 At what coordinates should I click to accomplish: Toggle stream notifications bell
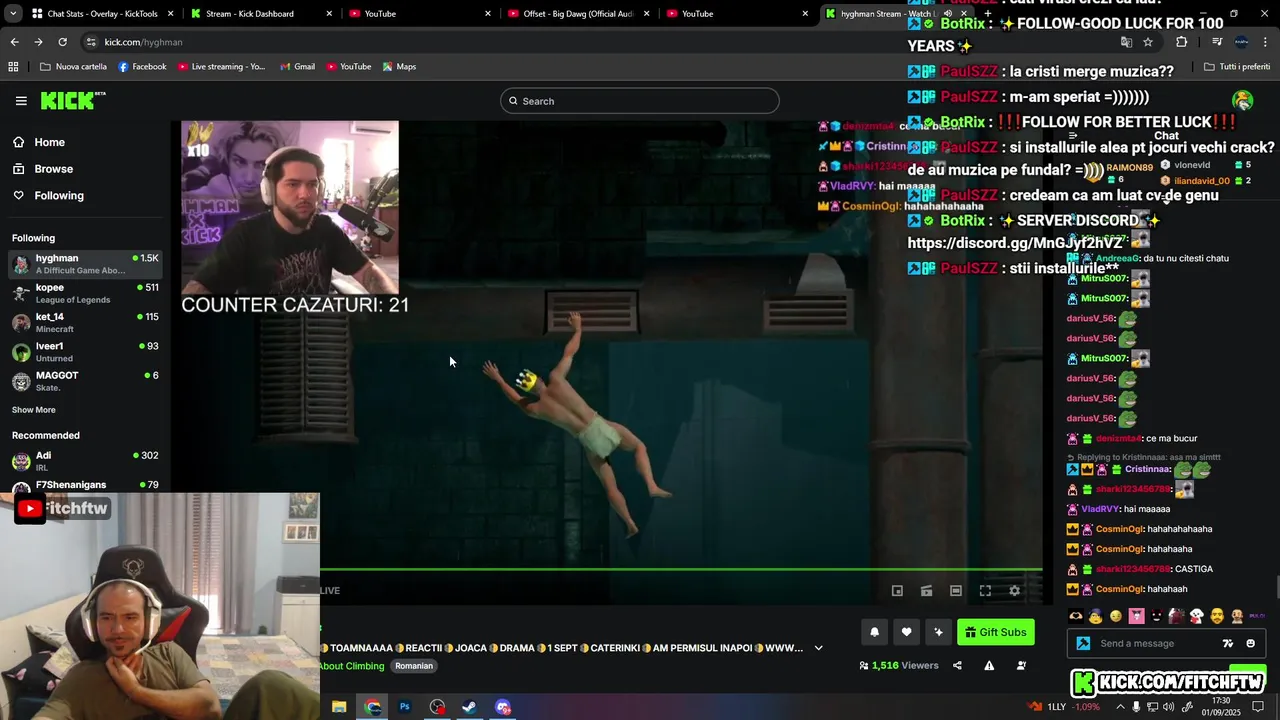tap(875, 632)
